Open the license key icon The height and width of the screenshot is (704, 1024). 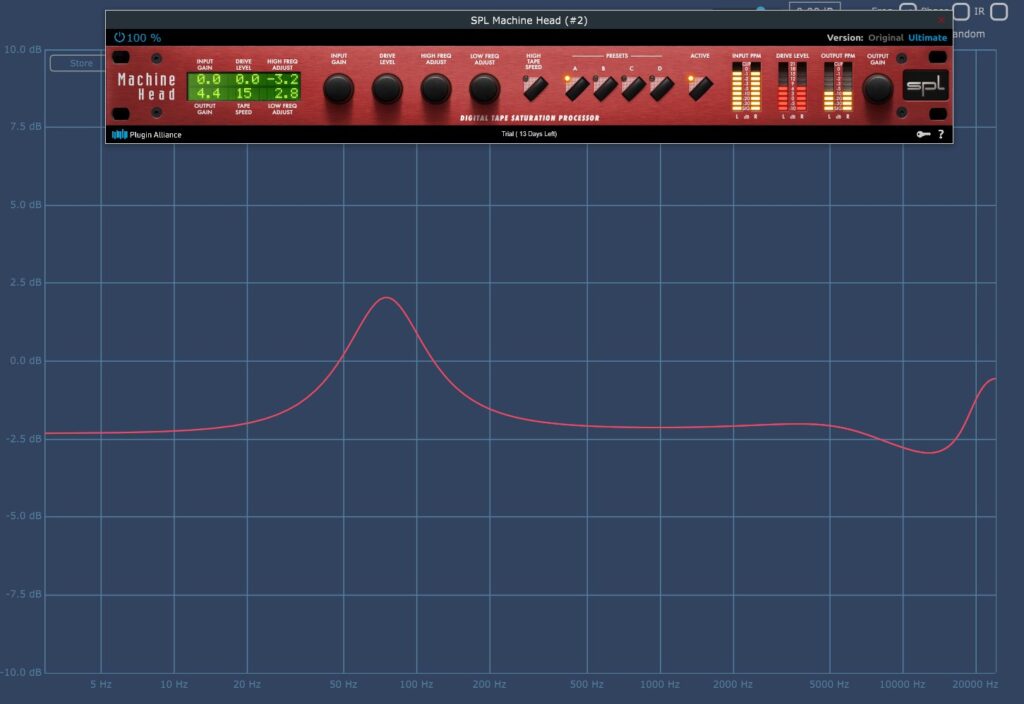(x=922, y=134)
